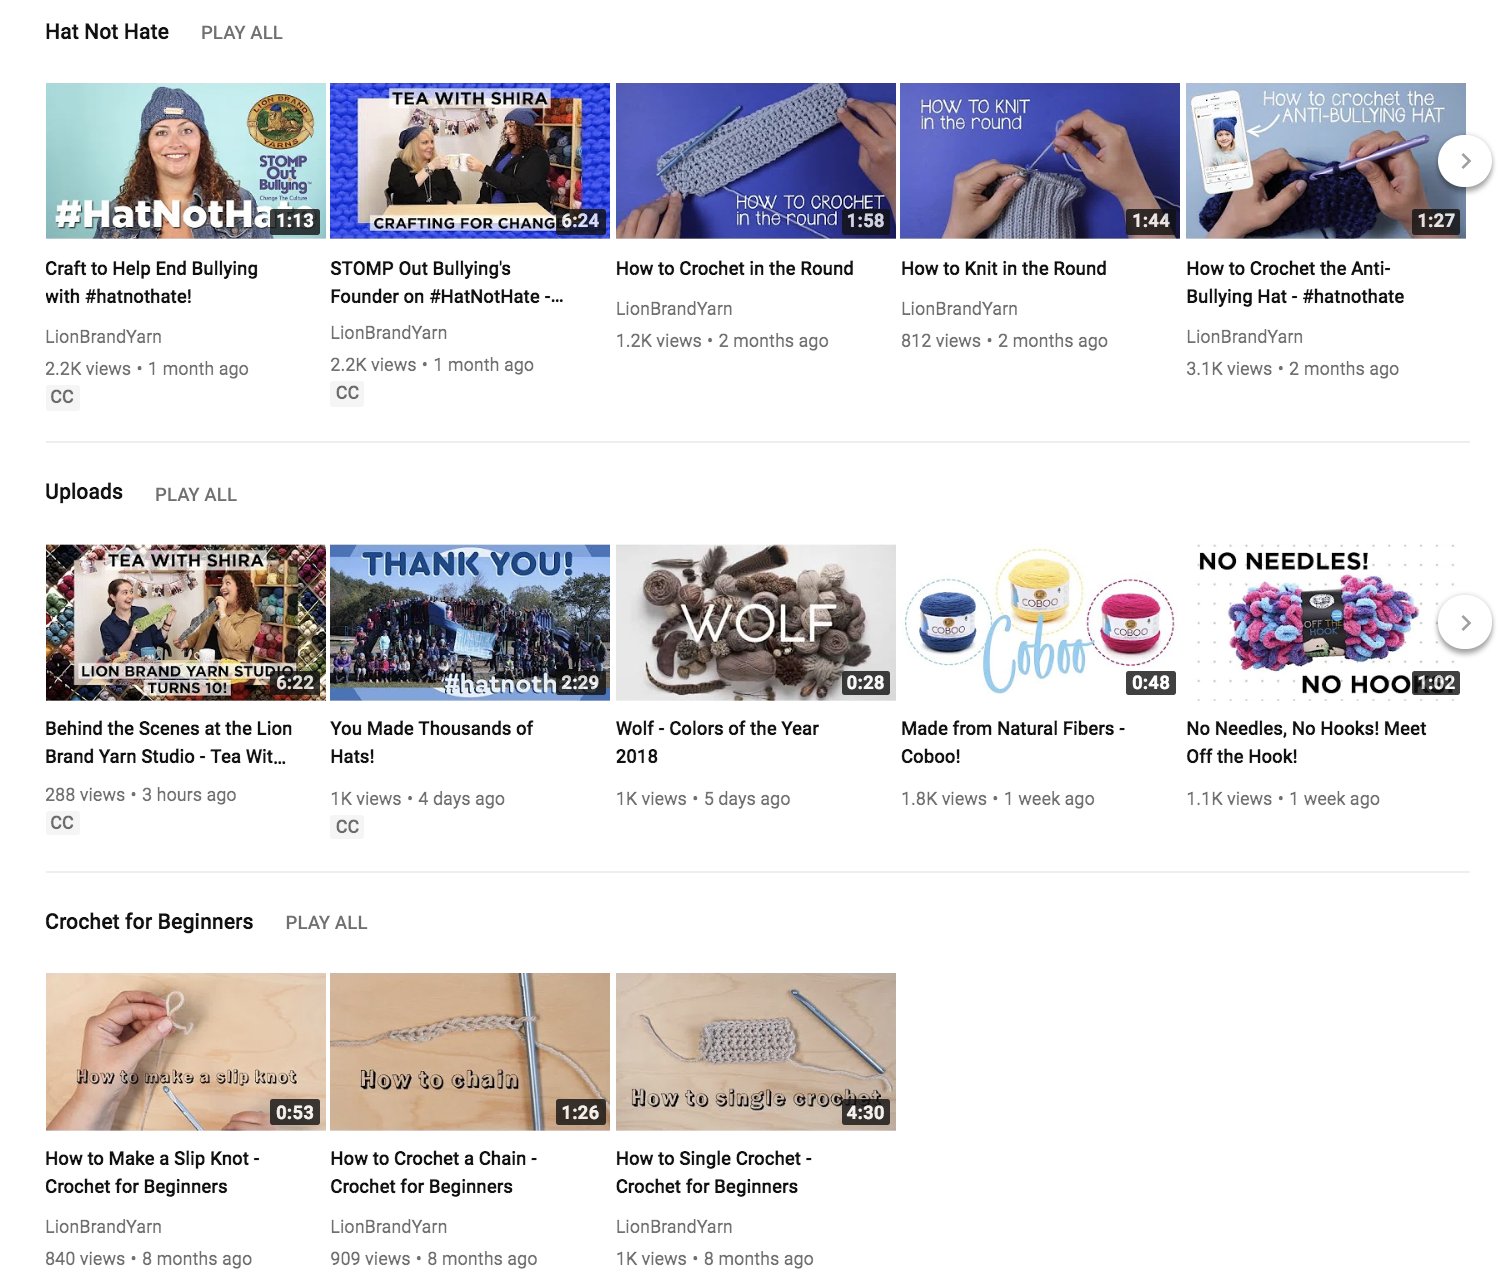Click '1K views • 5 days ago' text
1502x1284 pixels.
(x=703, y=799)
